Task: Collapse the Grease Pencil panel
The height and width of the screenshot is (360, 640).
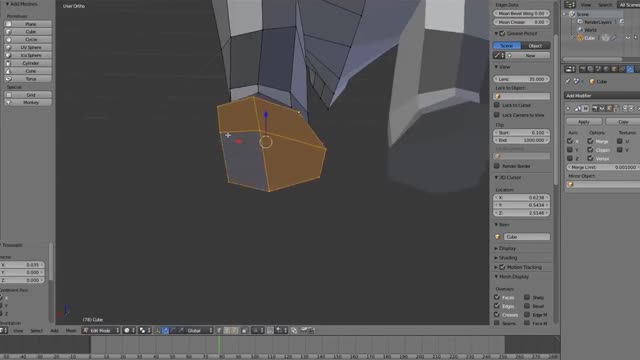Action: pyautogui.click(x=496, y=33)
